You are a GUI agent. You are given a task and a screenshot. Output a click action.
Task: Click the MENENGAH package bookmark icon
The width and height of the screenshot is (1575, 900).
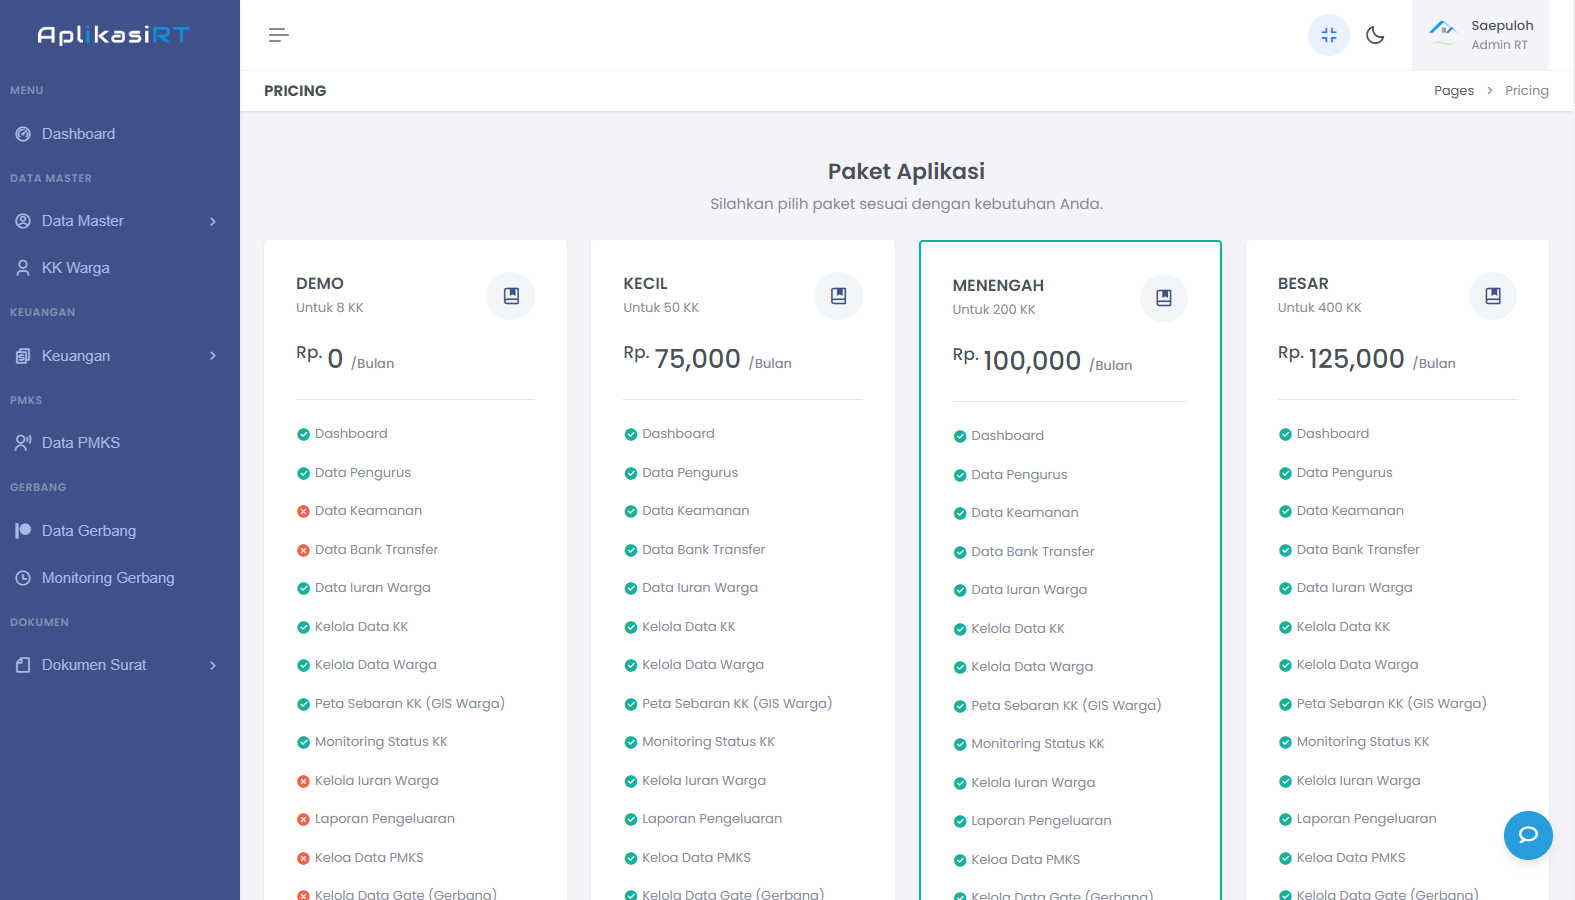[x=1163, y=298]
